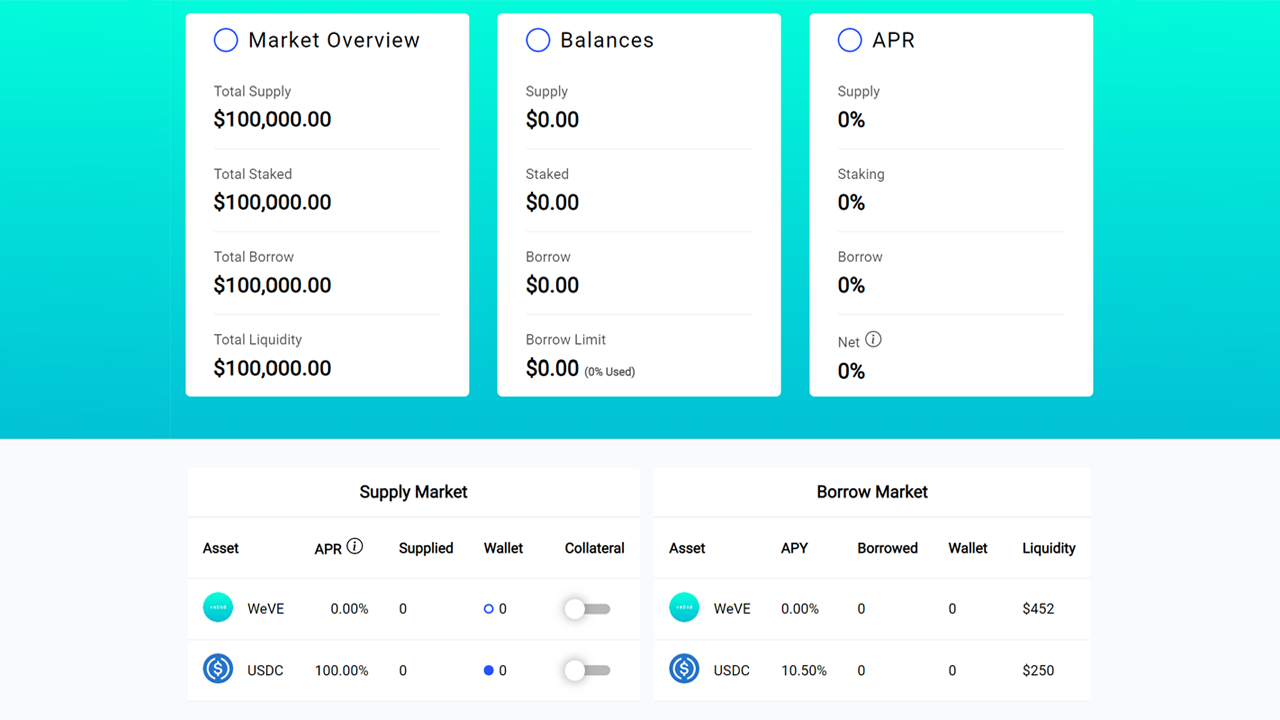
Task: Click the USDC wallet balance dot in Supply Market
Action: tap(489, 670)
